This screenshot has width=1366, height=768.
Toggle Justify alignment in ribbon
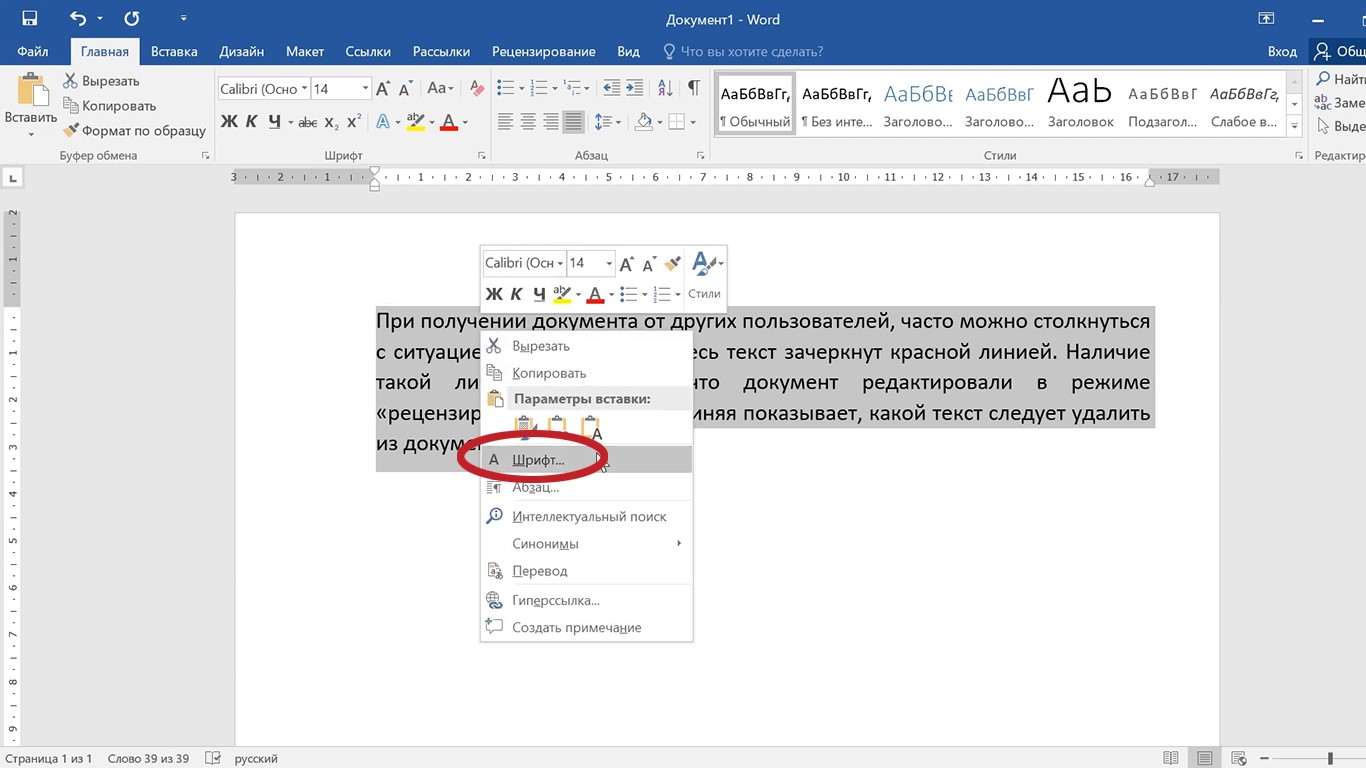573,122
